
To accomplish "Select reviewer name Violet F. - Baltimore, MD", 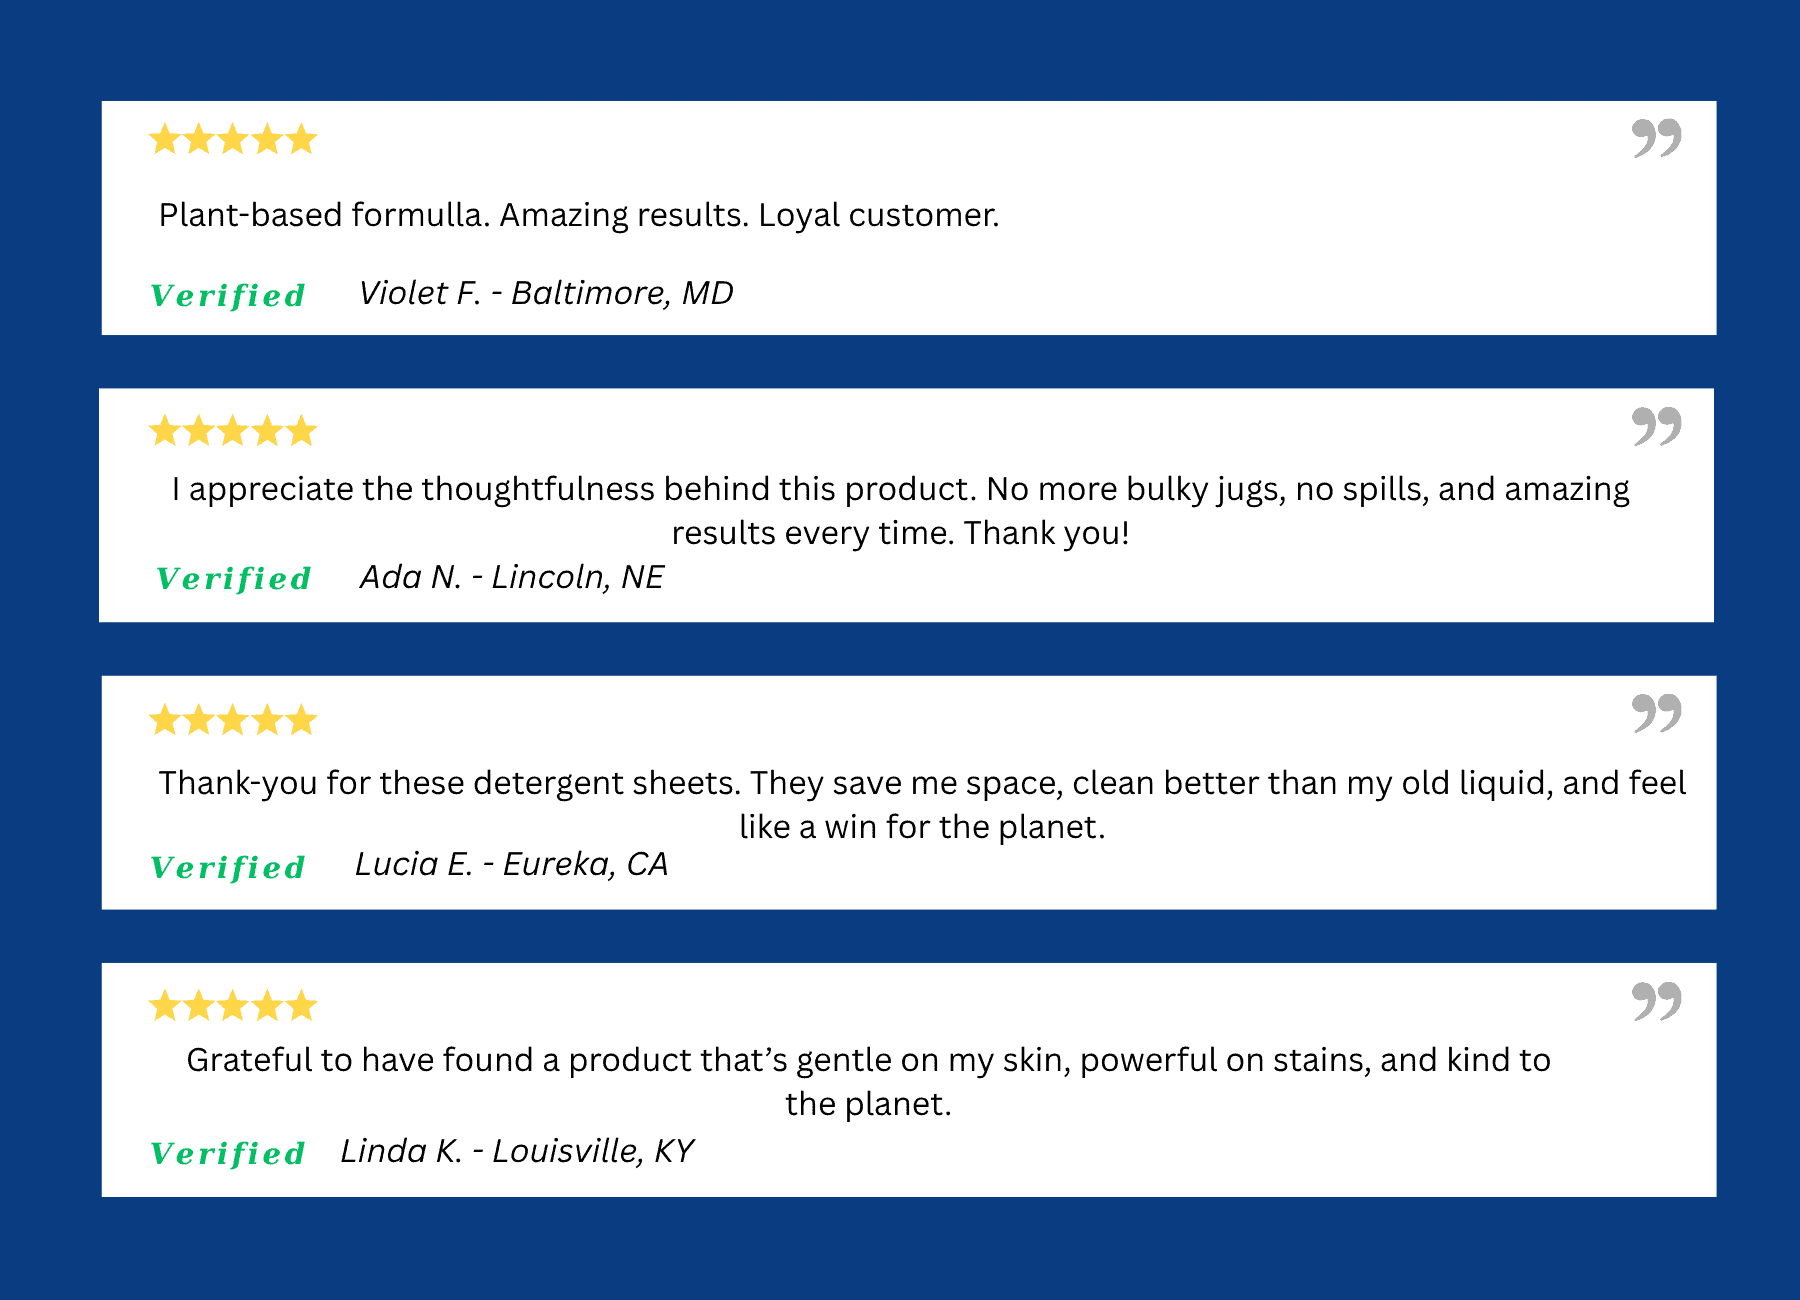I will pos(546,293).
